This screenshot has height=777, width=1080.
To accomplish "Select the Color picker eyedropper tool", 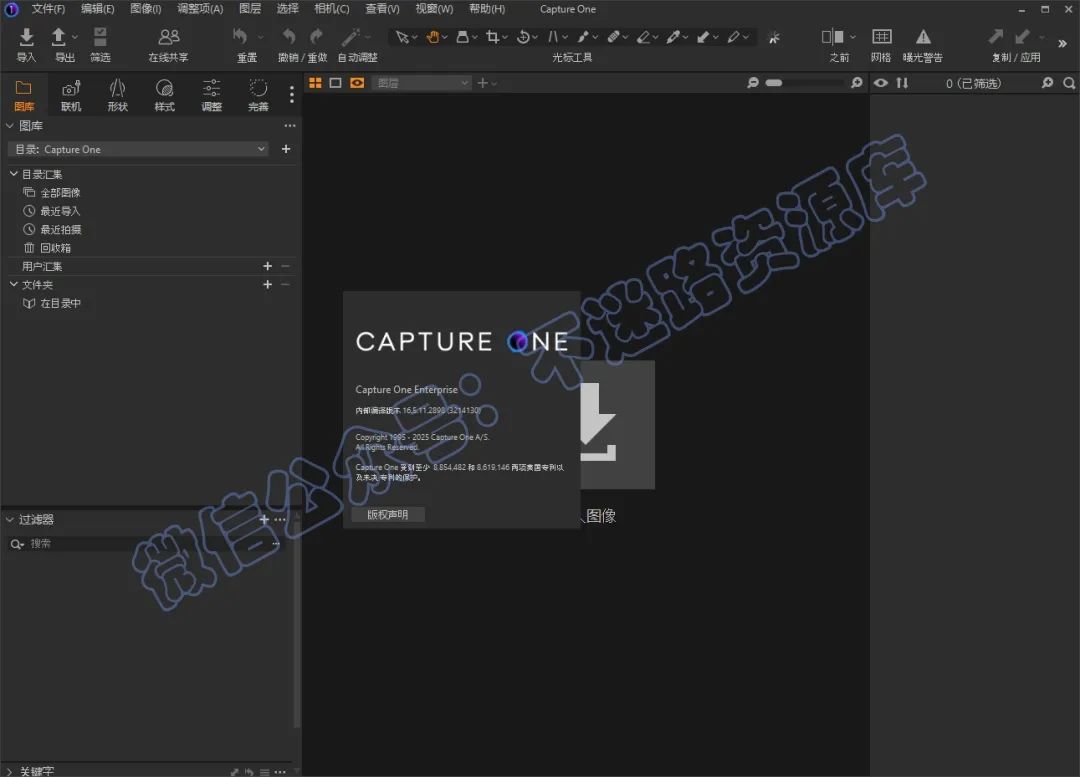I will pyautogui.click(x=673, y=37).
